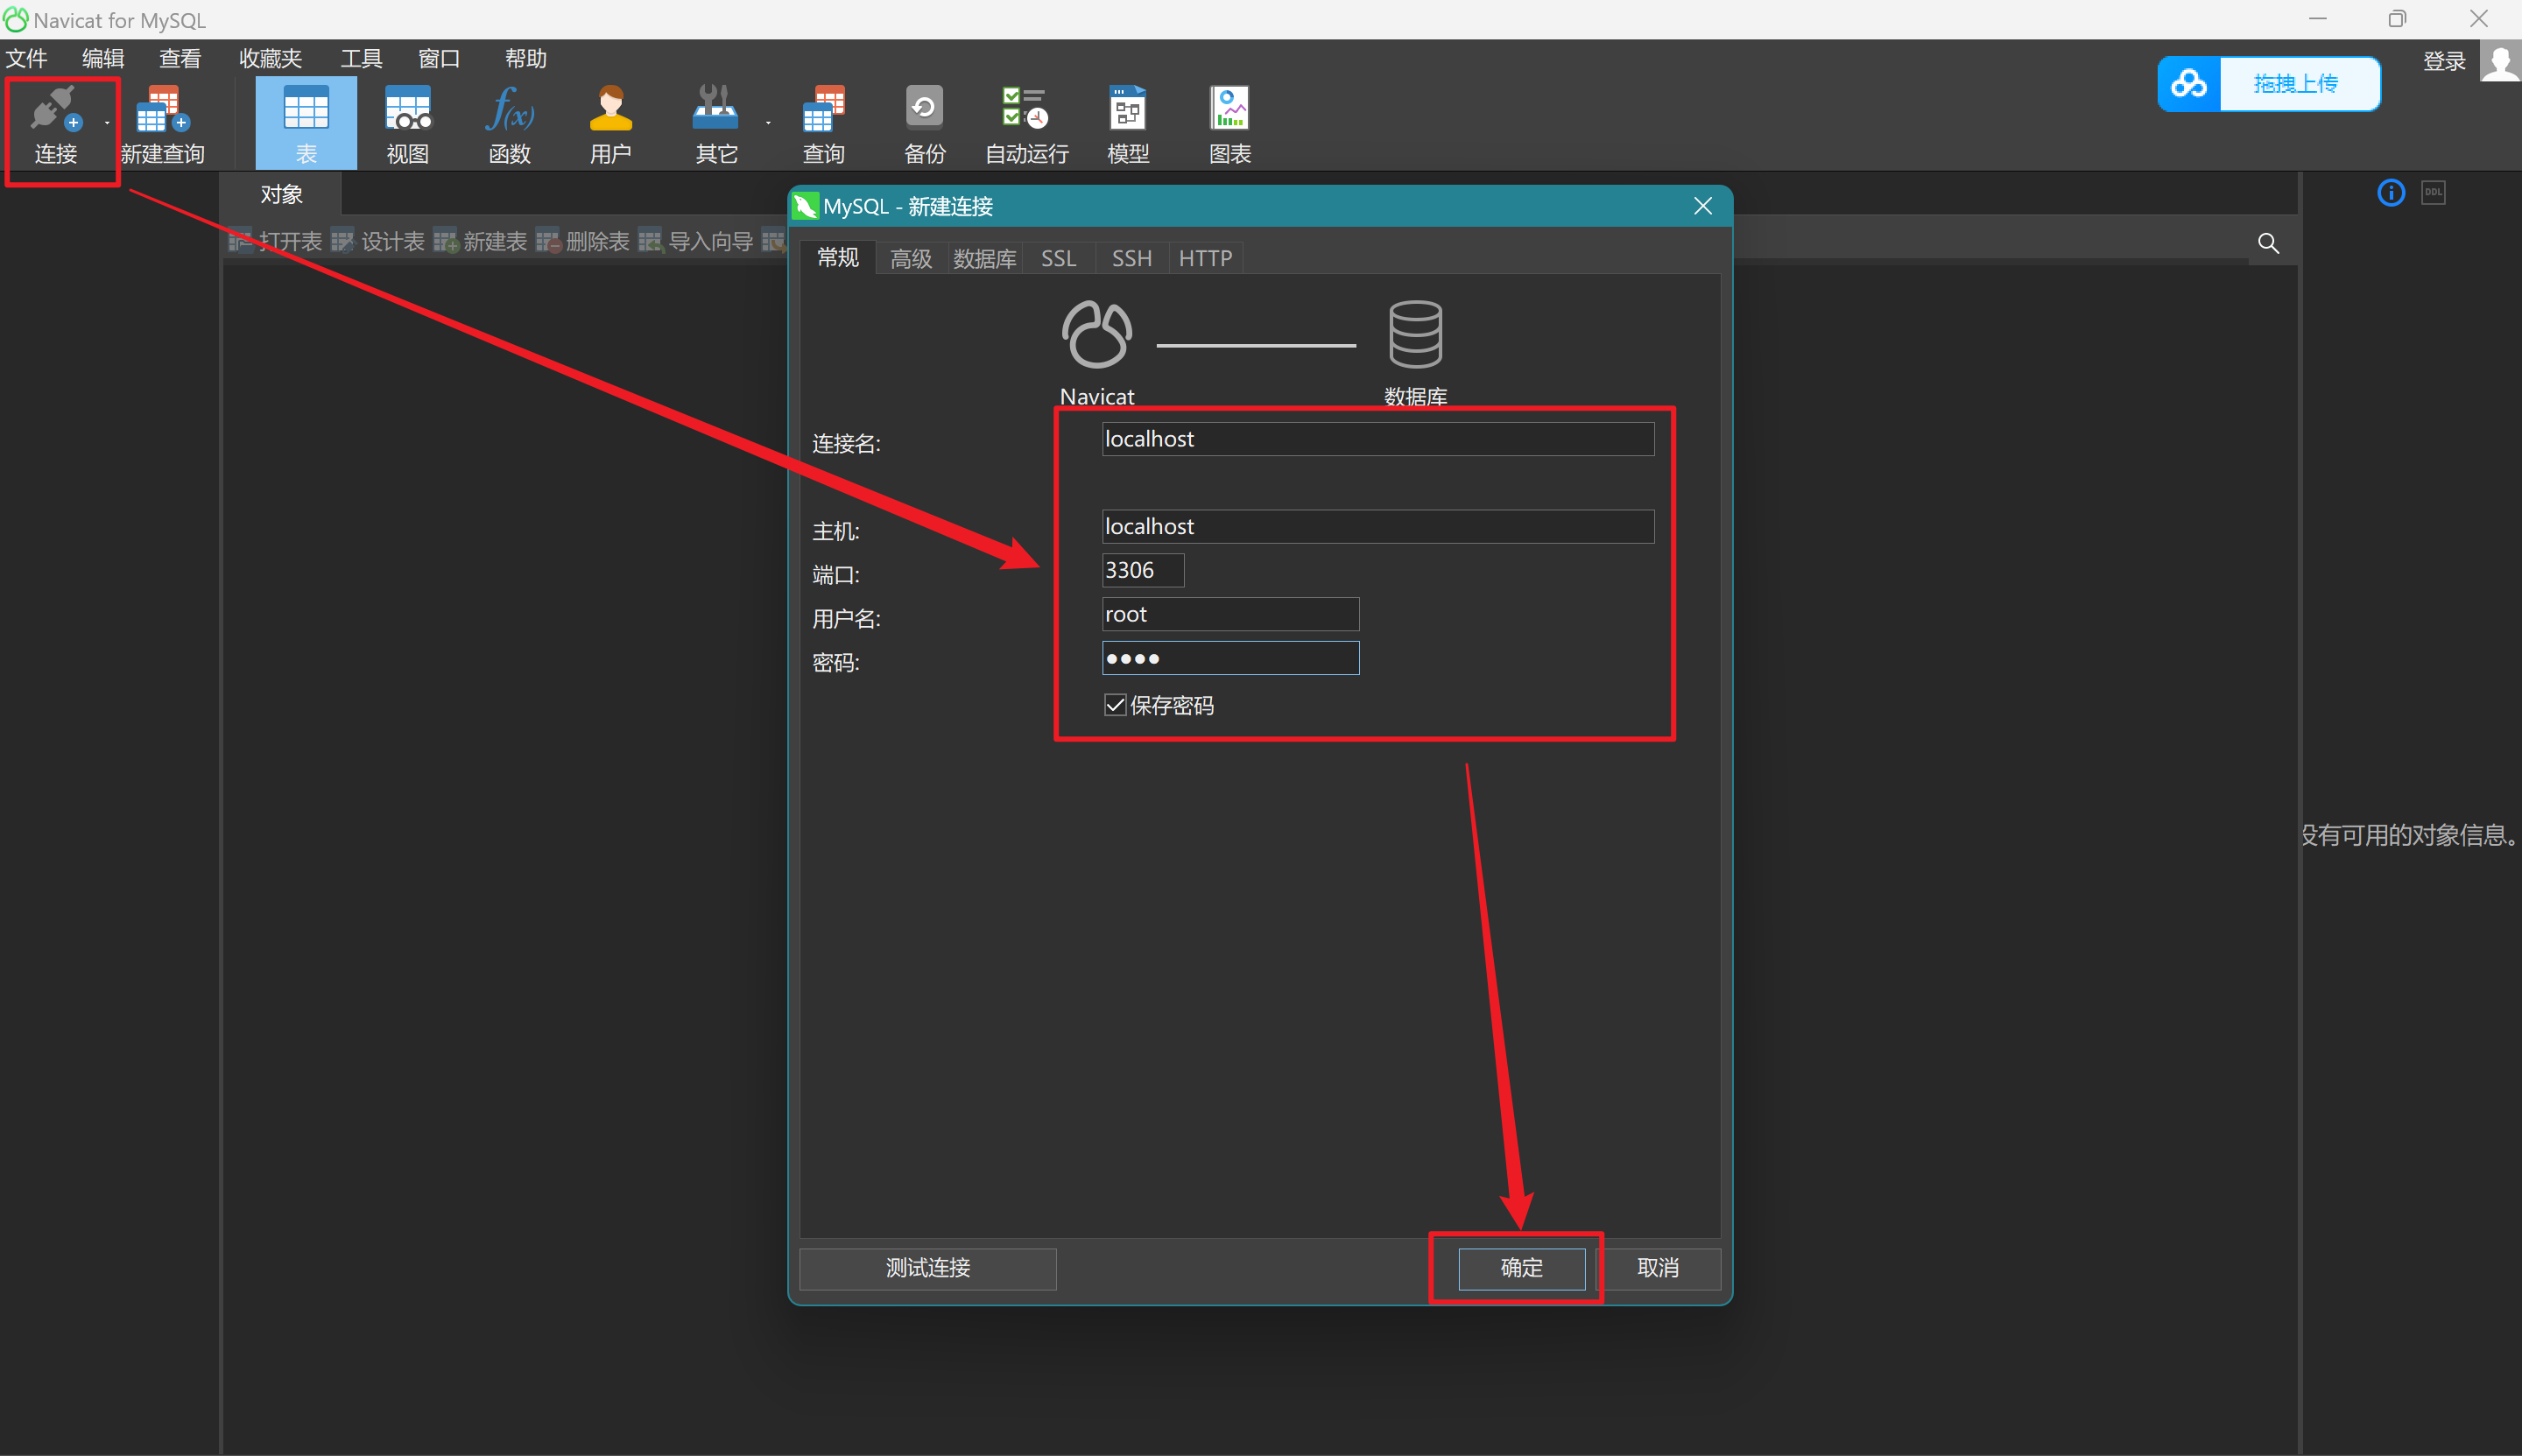Click 设计表 design table toolbar item
Viewport: 2522px width, 1456px height.
point(378,241)
